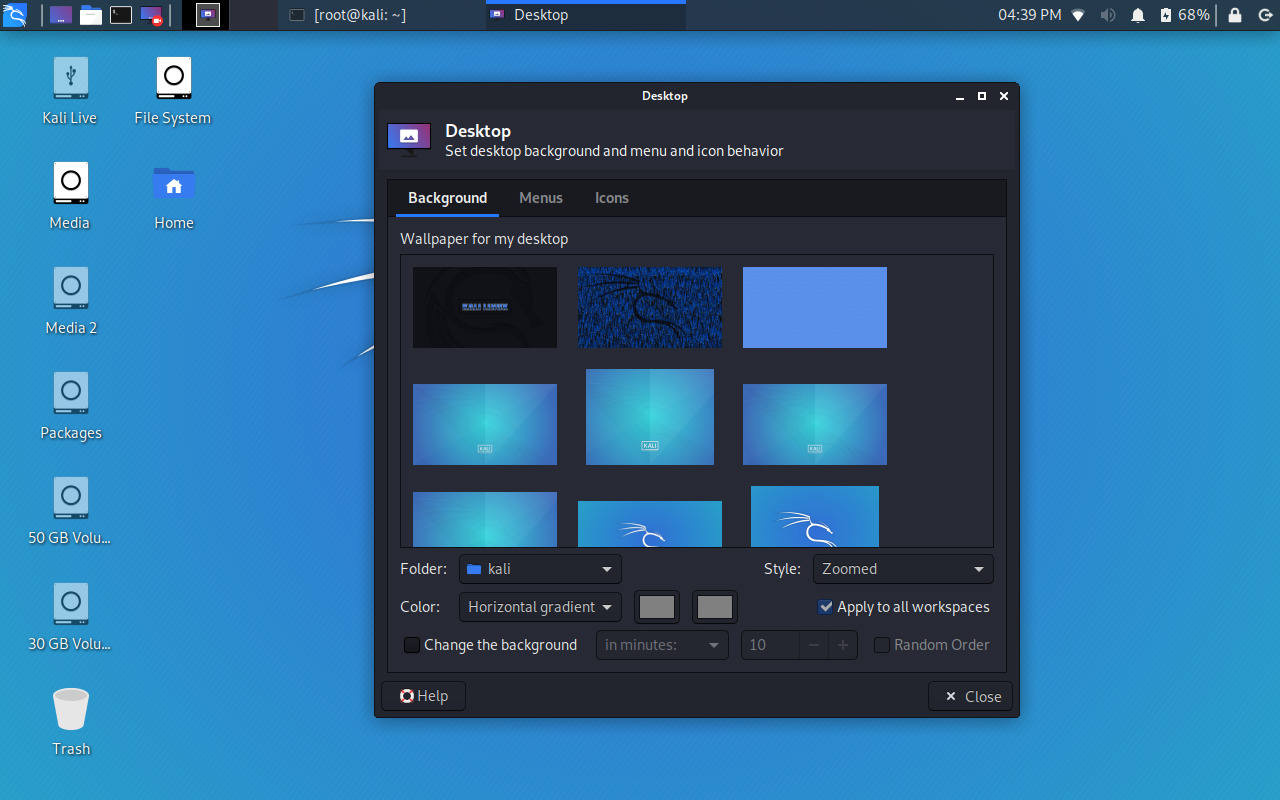Click the screen lock icon in the tray

coord(1233,14)
